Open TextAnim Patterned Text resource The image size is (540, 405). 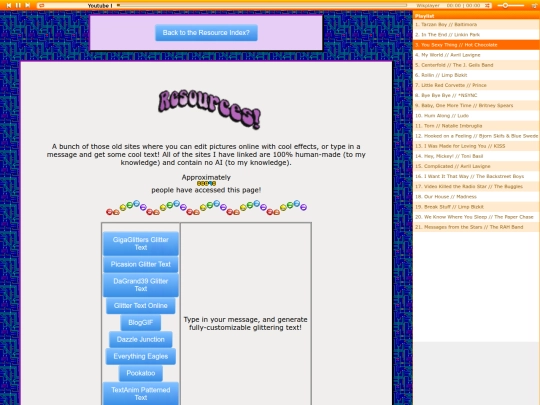(x=141, y=394)
